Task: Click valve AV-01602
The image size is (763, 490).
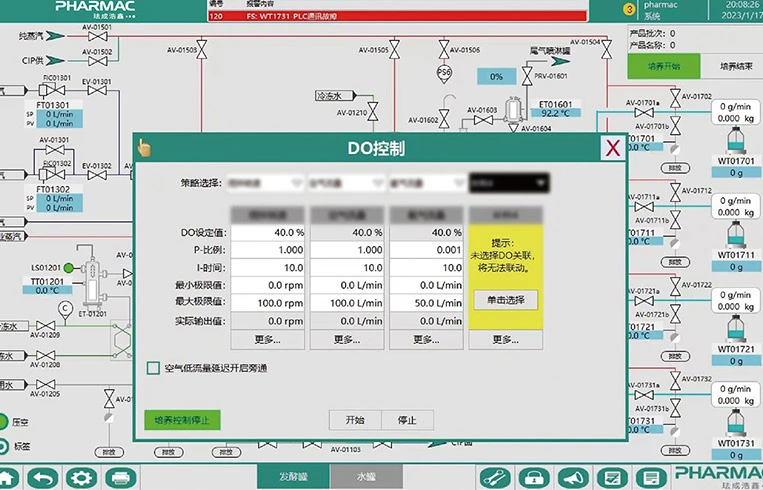Action: 444,119
